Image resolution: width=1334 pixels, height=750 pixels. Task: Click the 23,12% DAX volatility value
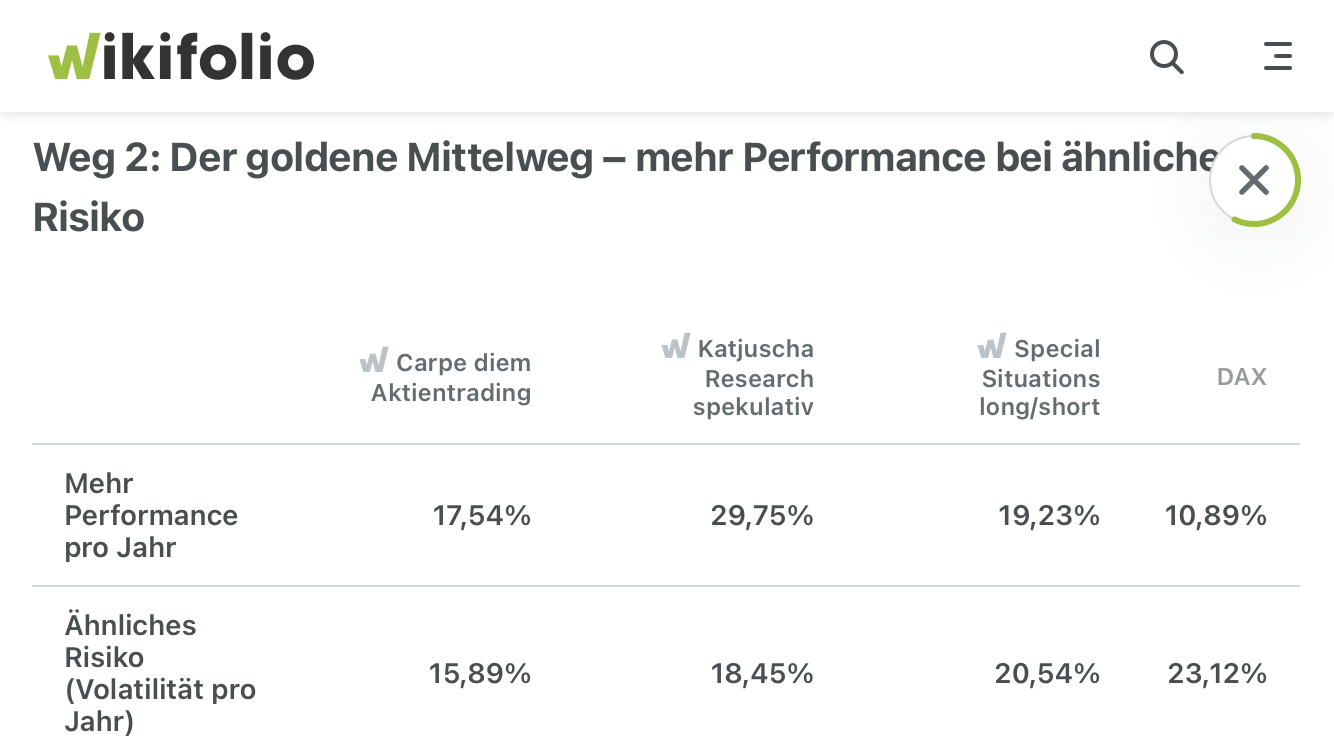tap(1217, 674)
